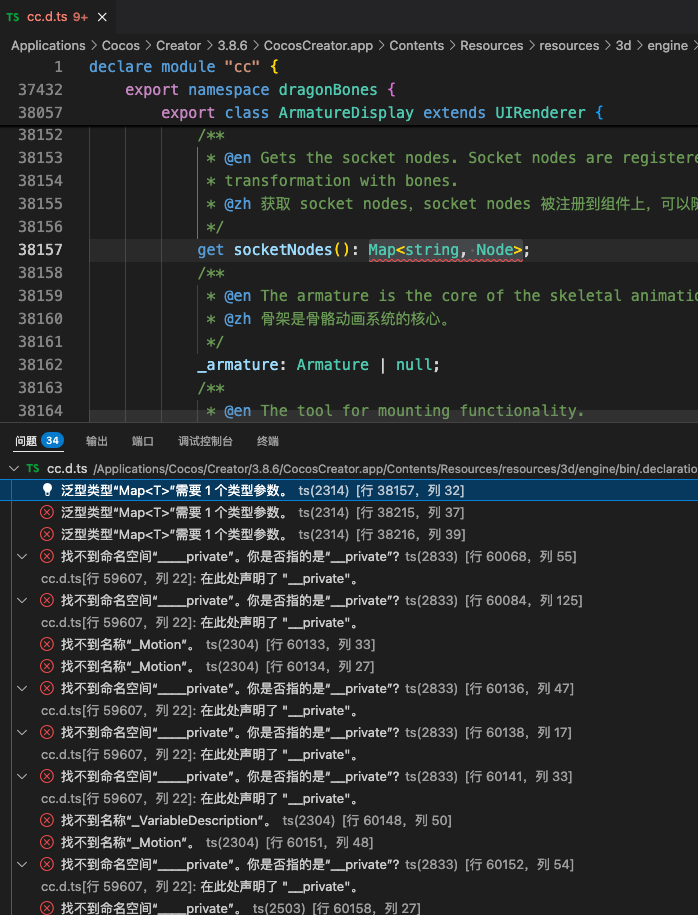The image size is (698, 915).
Task: Collapse the problem entry at line 60084
Action: [x=23, y=601]
